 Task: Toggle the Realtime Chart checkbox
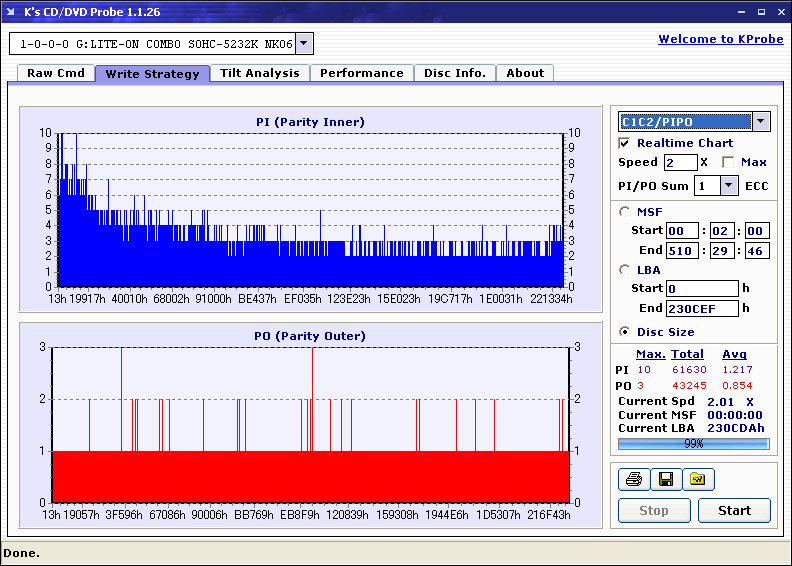625,143
